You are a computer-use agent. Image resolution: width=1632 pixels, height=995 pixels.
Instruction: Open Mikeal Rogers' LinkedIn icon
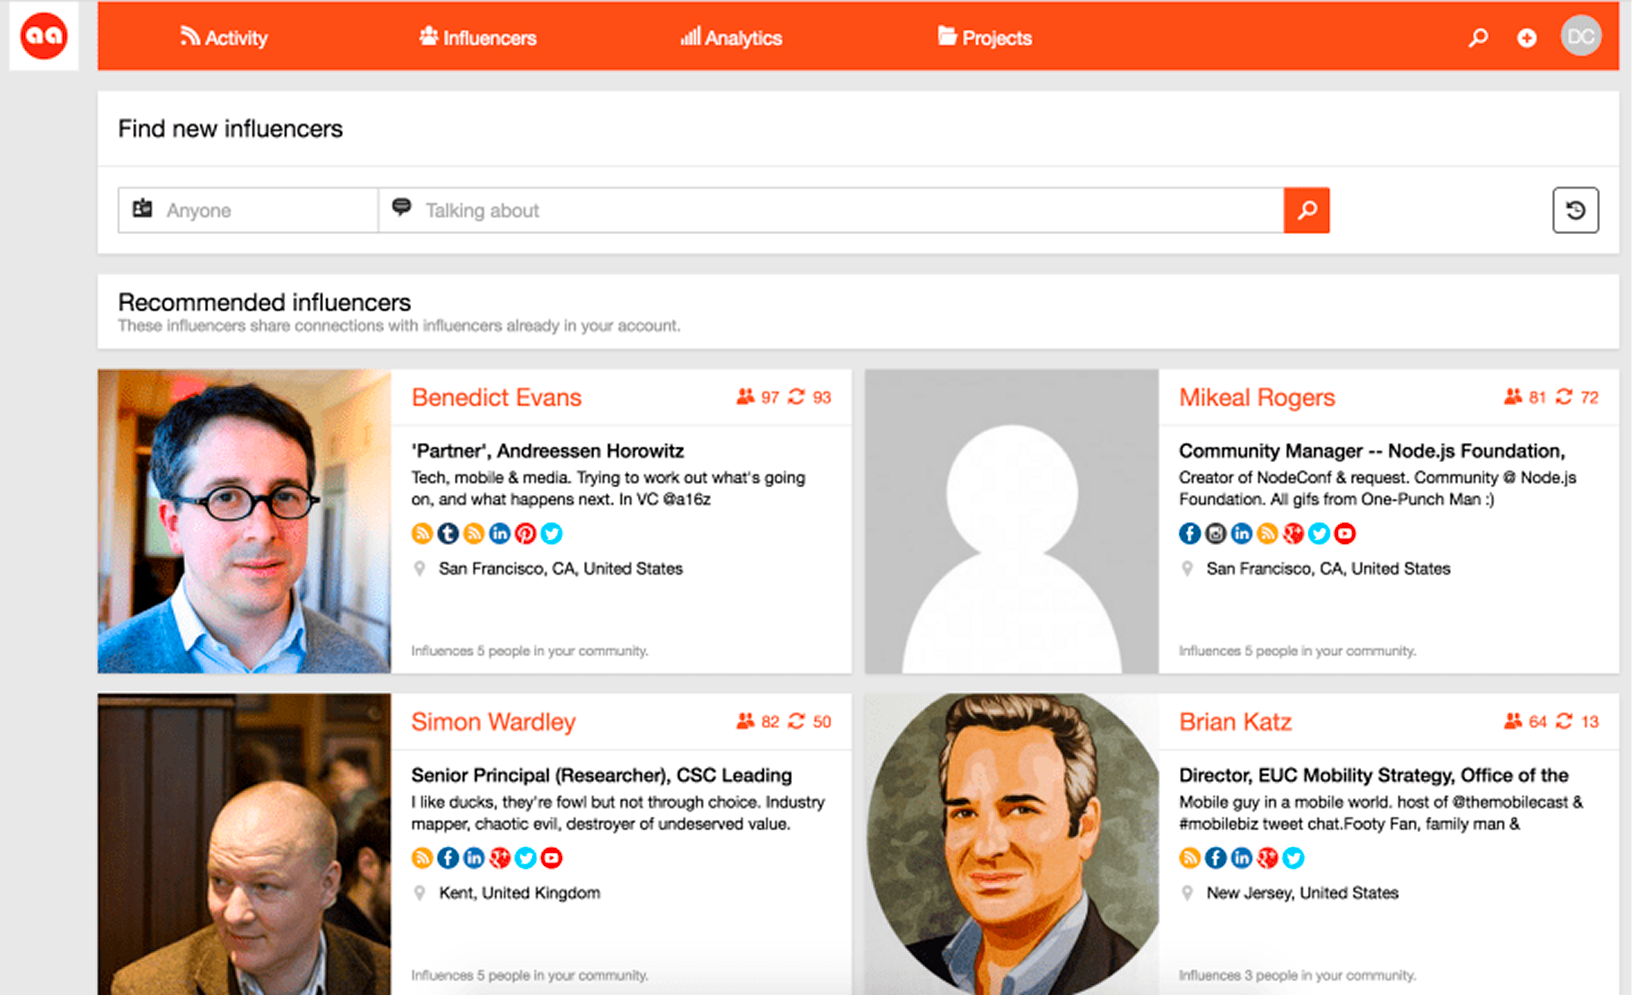(x=1241, y=534)
